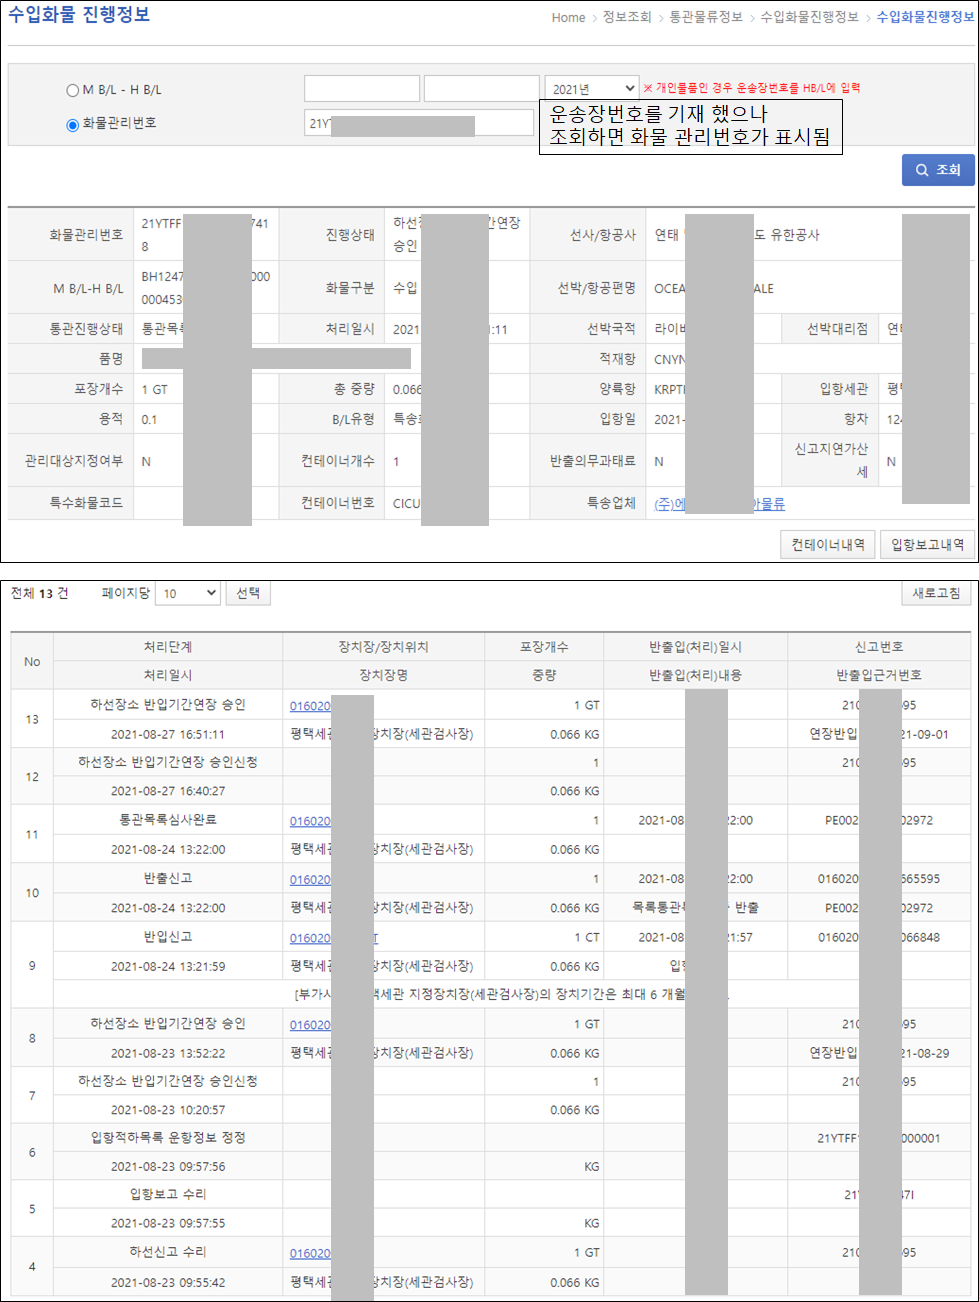
Task: Click 반출신고 stage text in row 10
Action: tap(168, 878)
